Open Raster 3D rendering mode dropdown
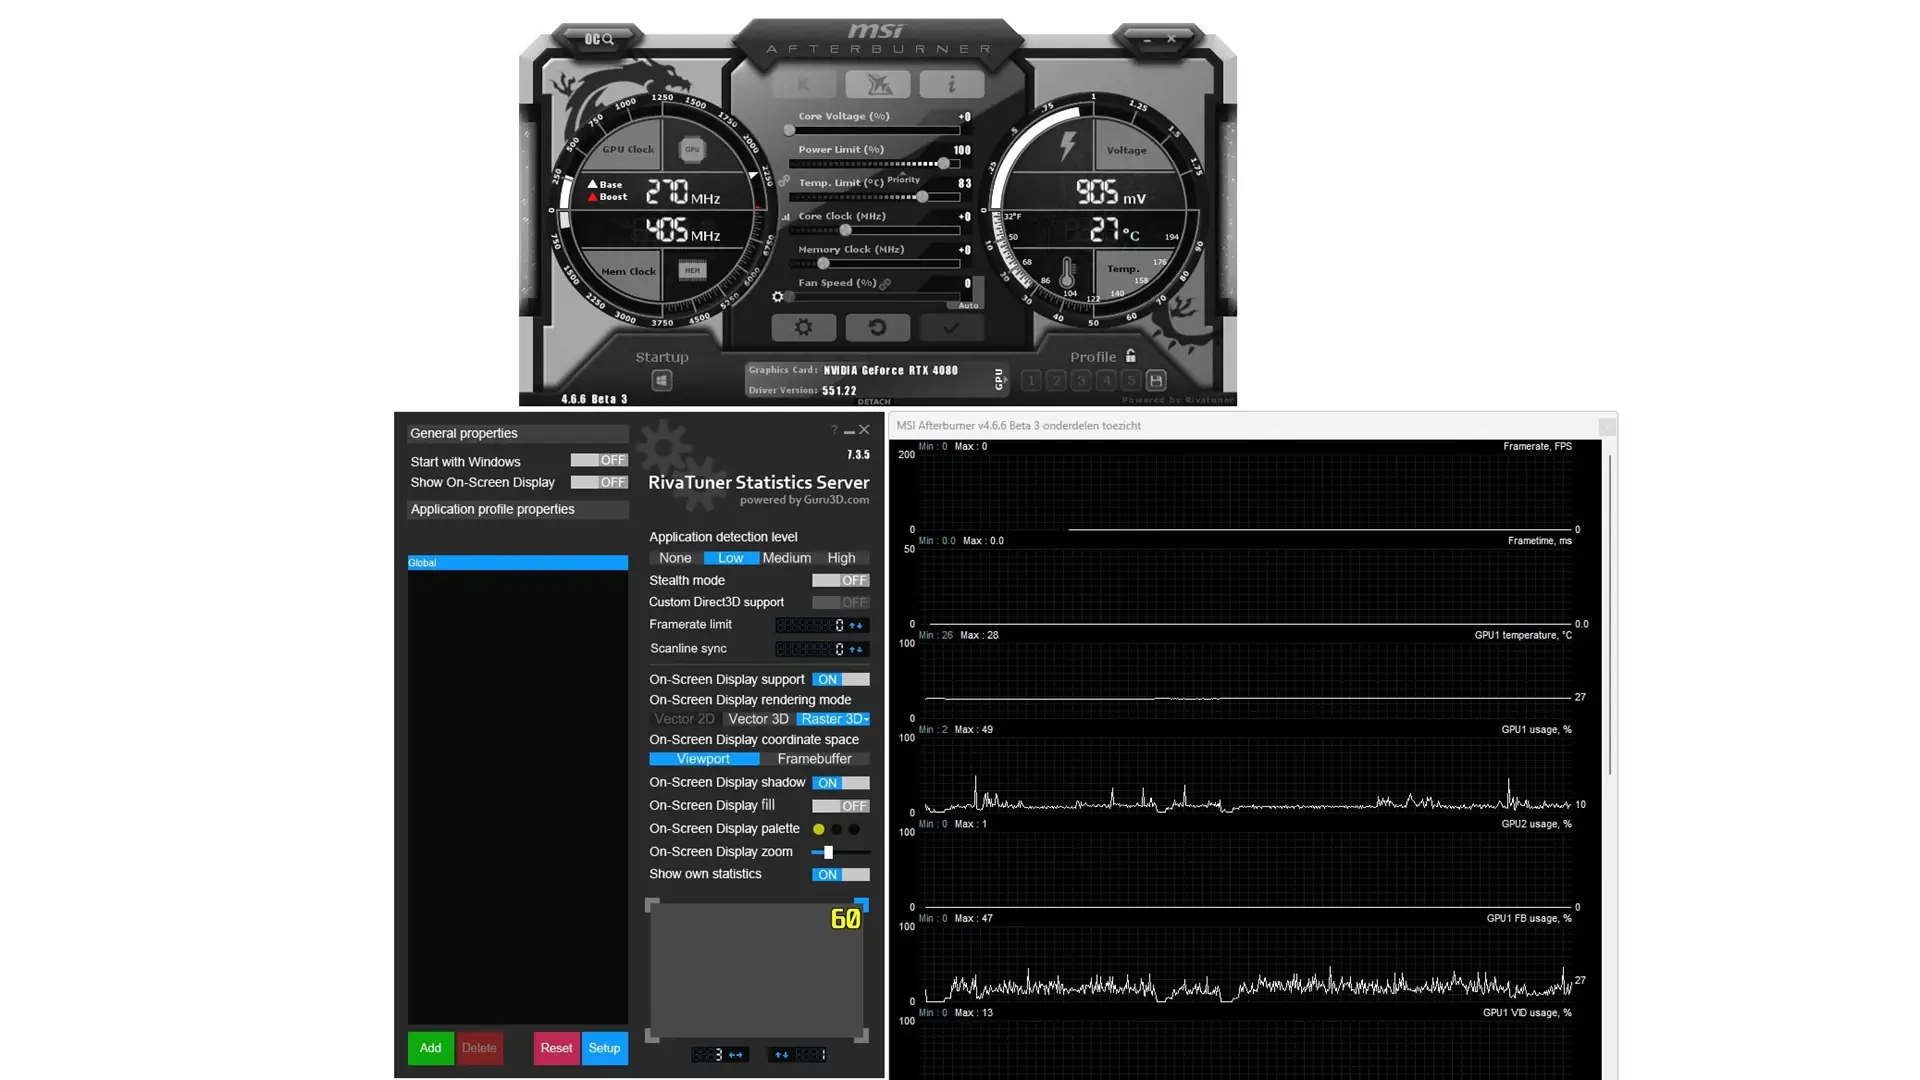1920x1080 pixels. pyautogui.click(x=834, y=719)
